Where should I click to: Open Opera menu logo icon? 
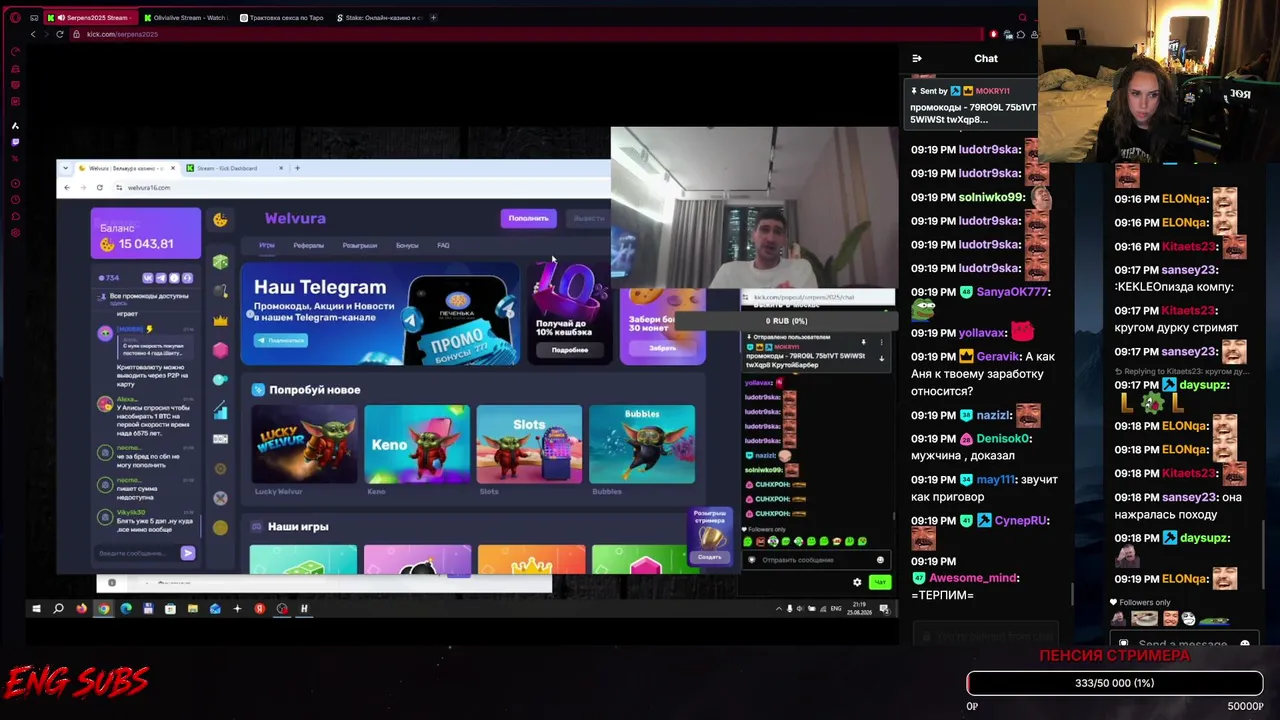14,17
